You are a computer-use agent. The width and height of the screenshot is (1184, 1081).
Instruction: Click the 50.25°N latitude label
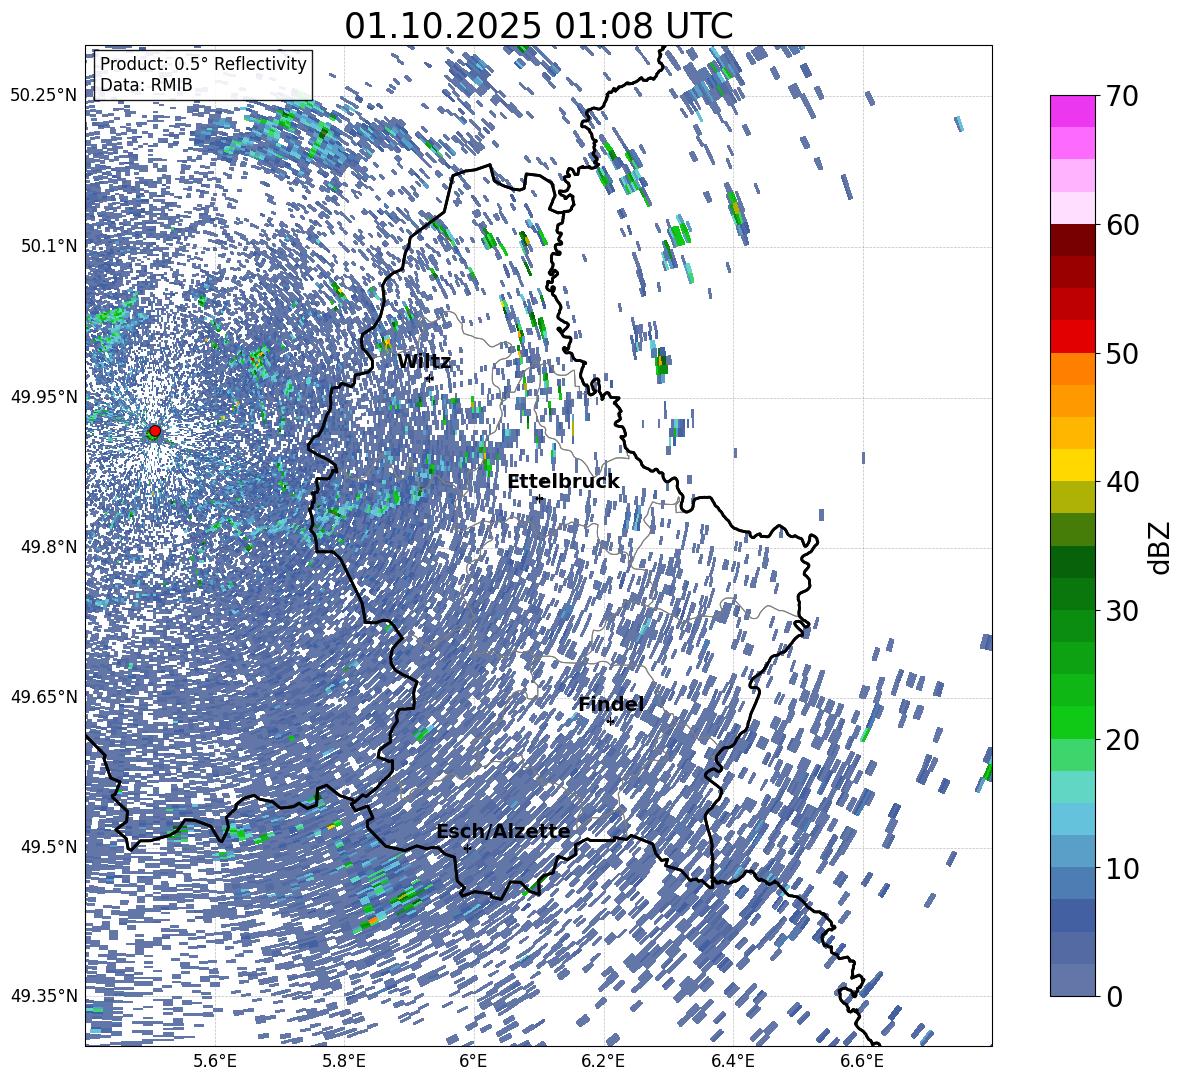(x=44, y=96)
